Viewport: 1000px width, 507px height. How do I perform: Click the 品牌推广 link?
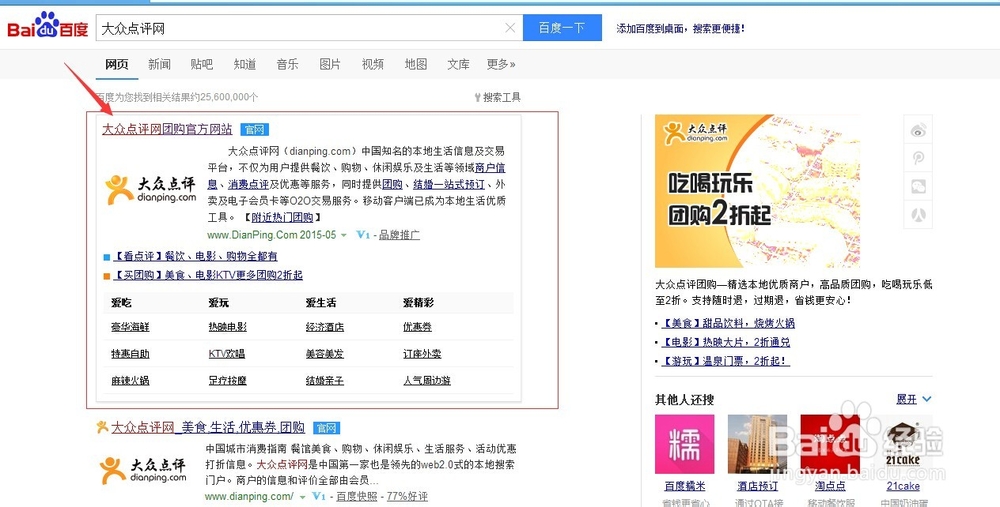pyautogui.click(x=399, y=235)
